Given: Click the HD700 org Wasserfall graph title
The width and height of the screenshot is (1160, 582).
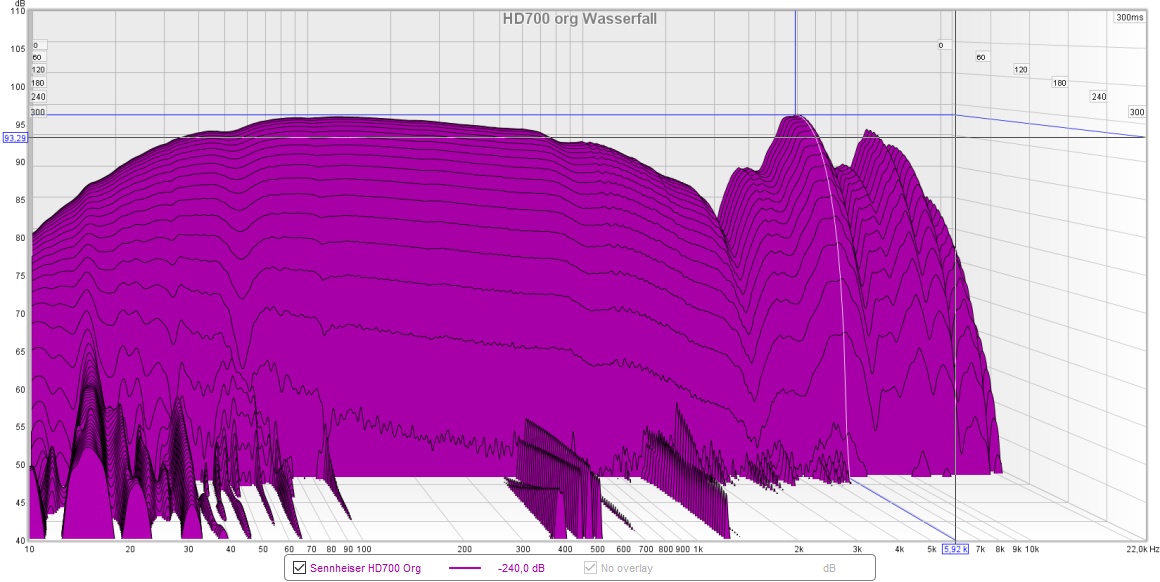Looking at the screenshot, I should [579, 18].
